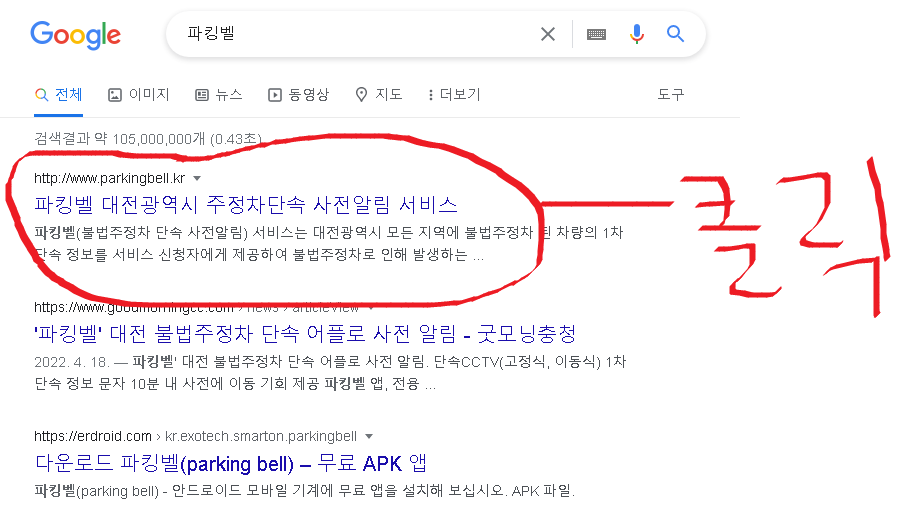The width and height of the screenshot is (924, 532).
Task: Select the 전체 tab
Action: pos(58,94)
